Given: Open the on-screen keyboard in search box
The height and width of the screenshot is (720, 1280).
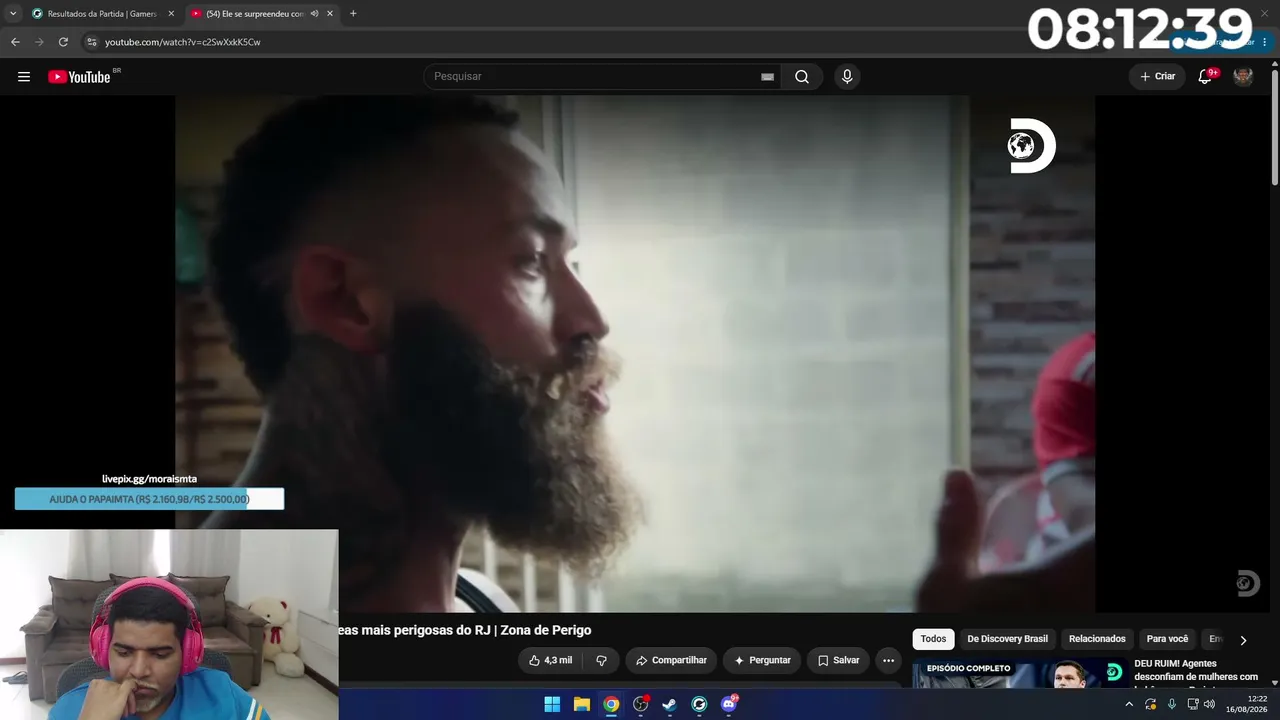Looking at the screenshot, I should tap(767, 77).
